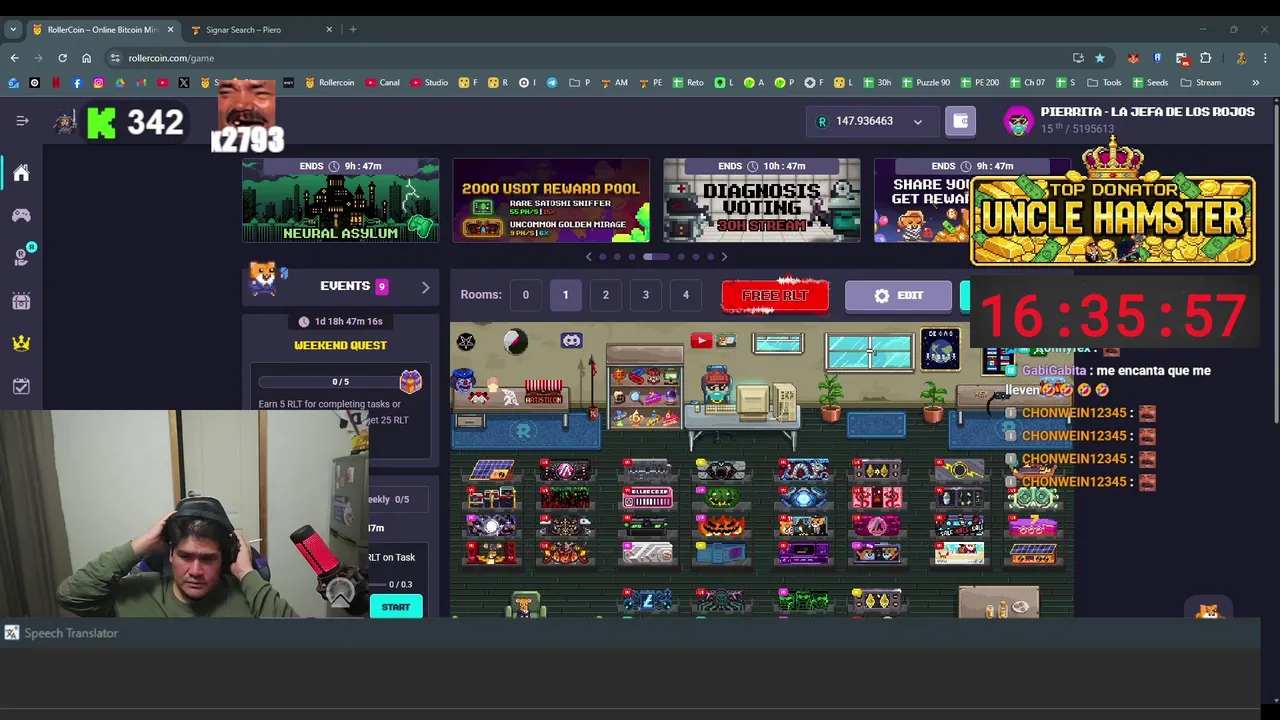The width and height of the screenshot is (1280, 720).
Task: Open the hamburger menu at top left
Action: [x=22, y=121]
